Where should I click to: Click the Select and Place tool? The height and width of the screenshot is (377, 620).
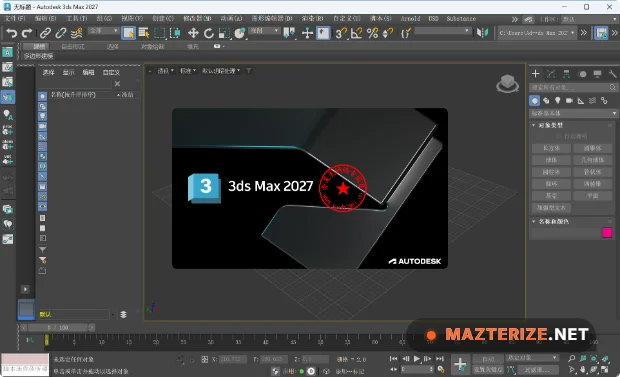[240, 33]
